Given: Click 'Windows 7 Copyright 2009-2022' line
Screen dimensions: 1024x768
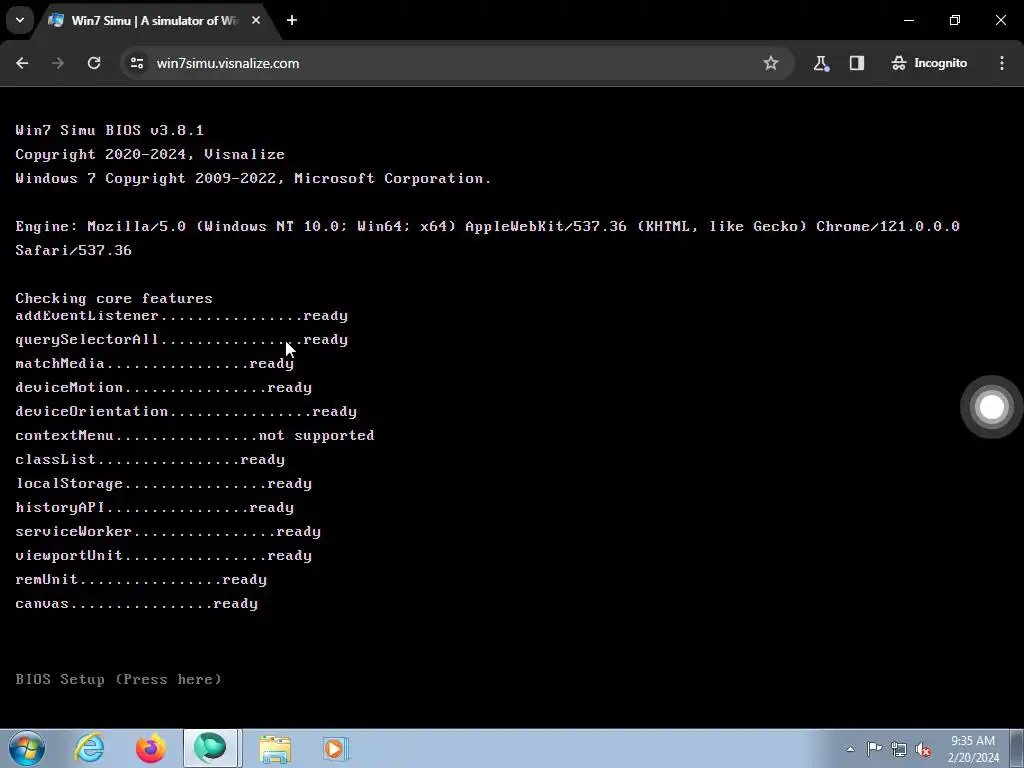Looking at the screenshot, I should pyautogui.click(x=253, y=178).
